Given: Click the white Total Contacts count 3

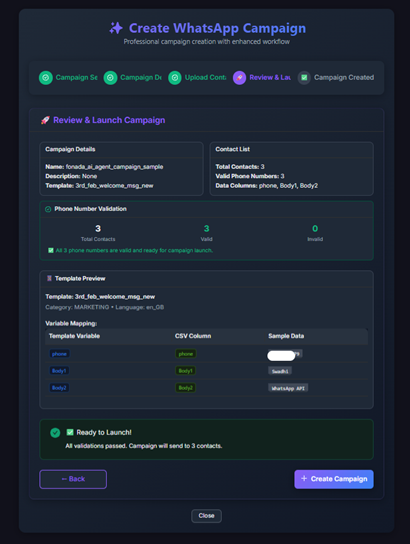Looking at the screenshot, I should pos(98,229).
